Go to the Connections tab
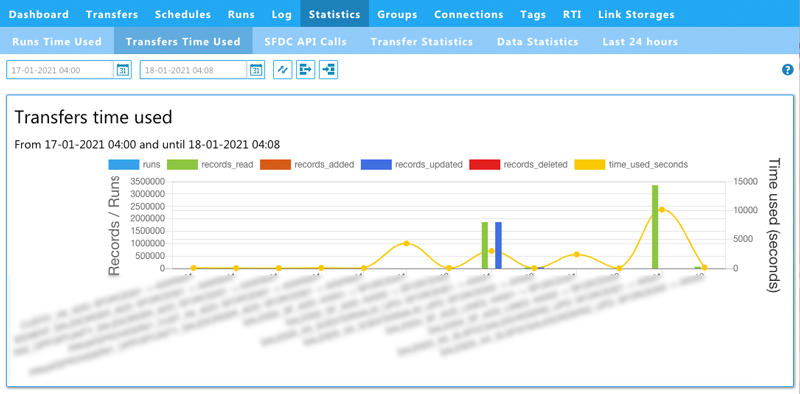Image resolution: width=800 pixels, height=394 pixels. point(469,14)
